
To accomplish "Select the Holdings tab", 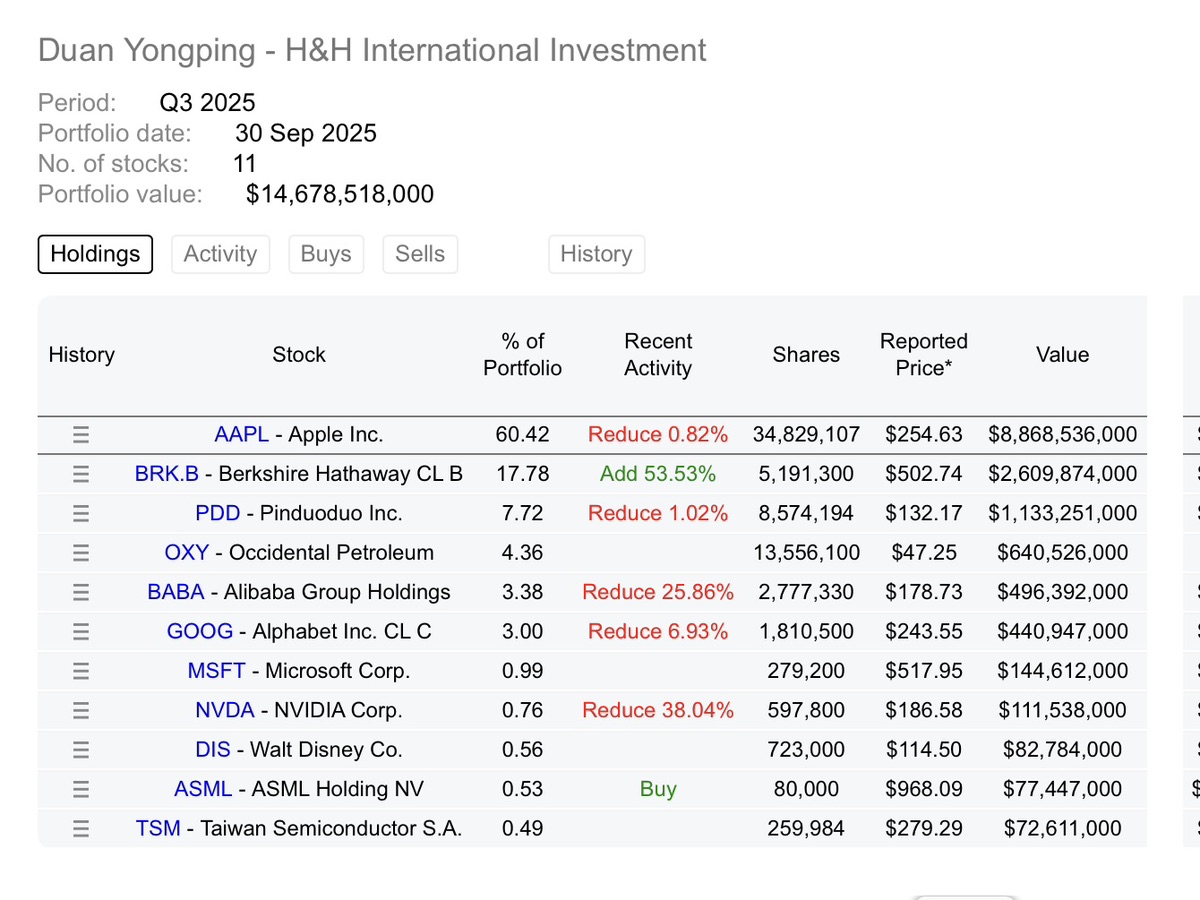I will point(95,254).
